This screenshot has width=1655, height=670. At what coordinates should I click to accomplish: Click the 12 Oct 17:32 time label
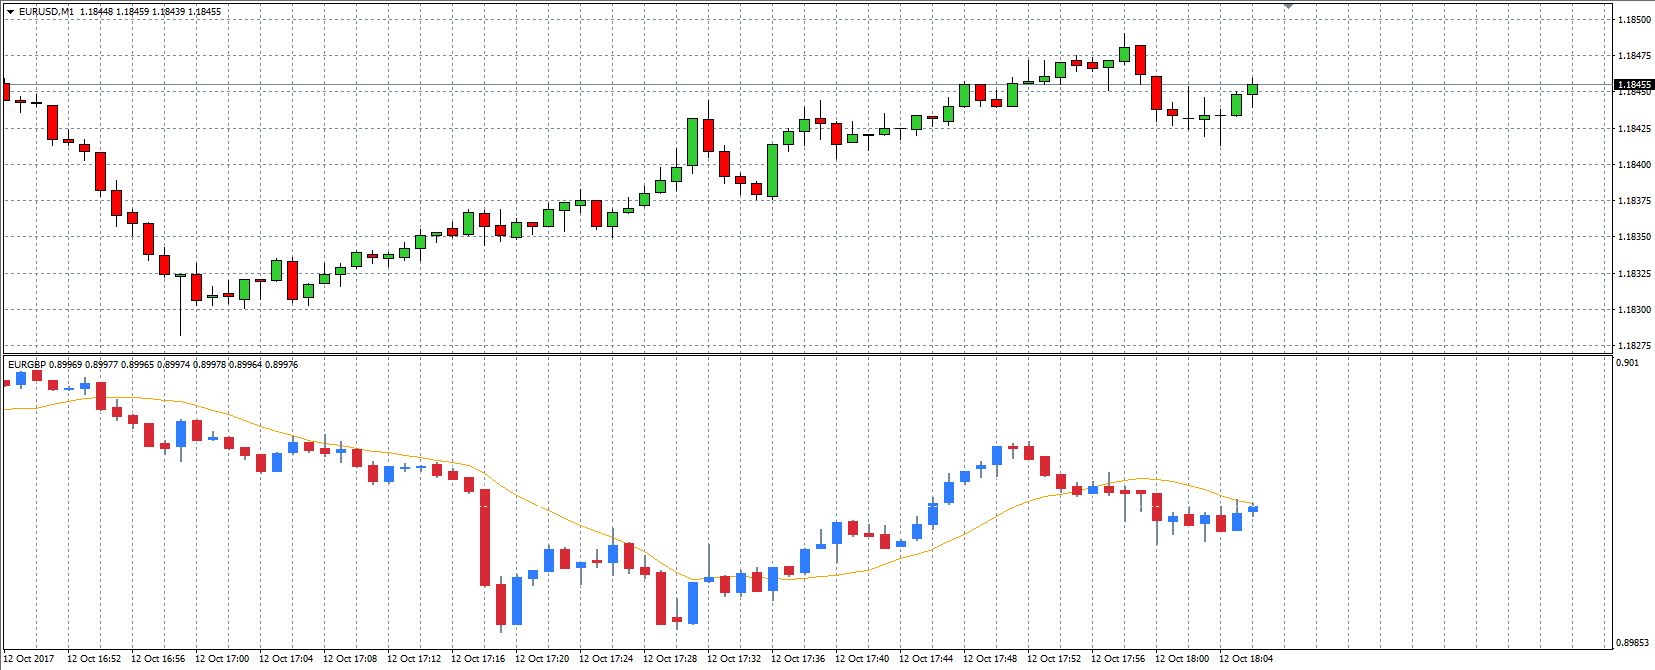coord(734,659)
